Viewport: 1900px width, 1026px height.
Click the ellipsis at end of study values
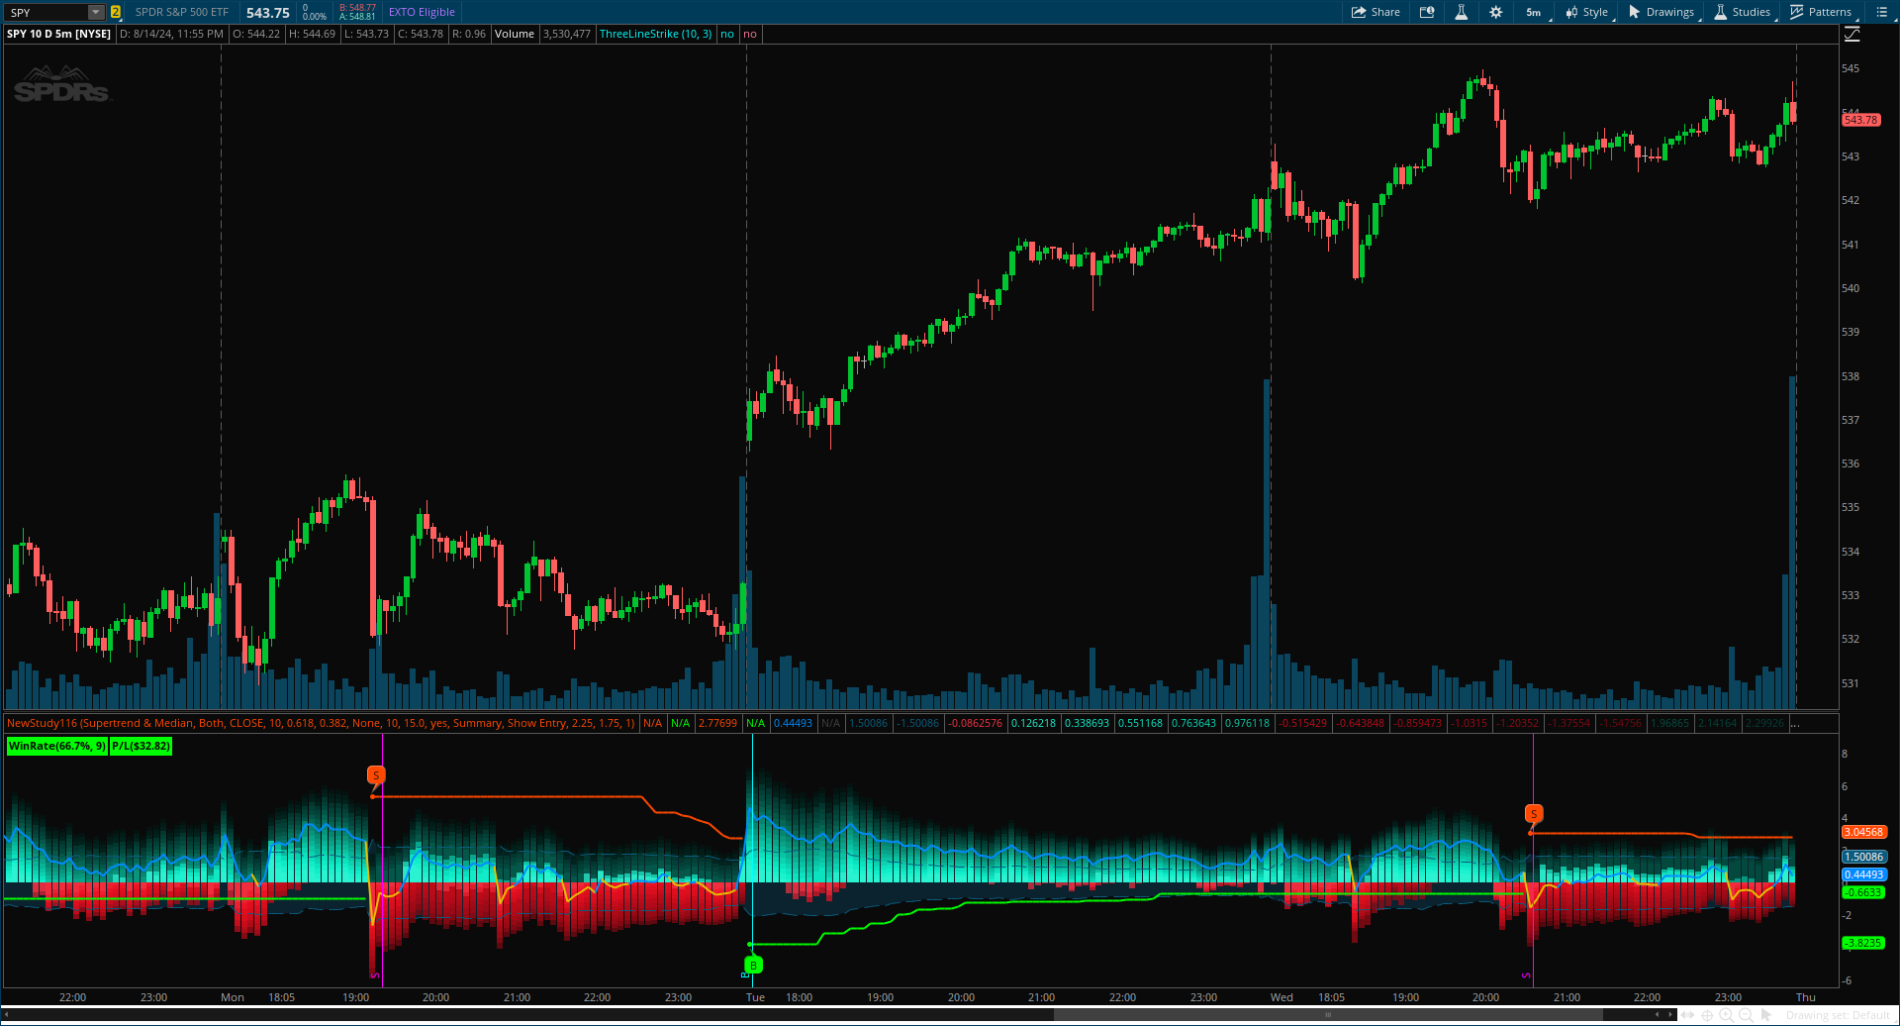click(x=1795, y=723)
